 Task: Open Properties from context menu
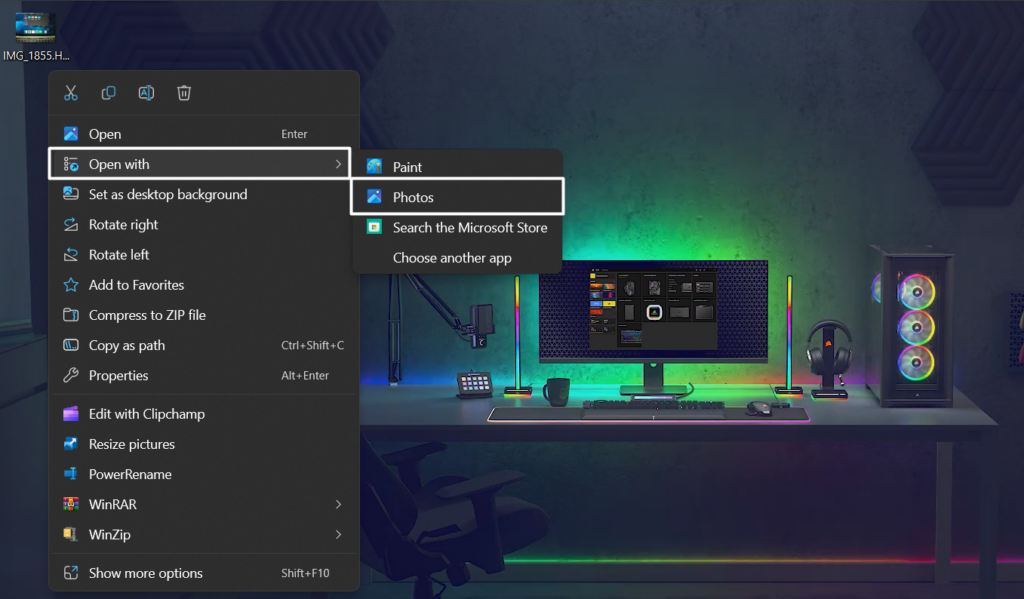[118, 376]
